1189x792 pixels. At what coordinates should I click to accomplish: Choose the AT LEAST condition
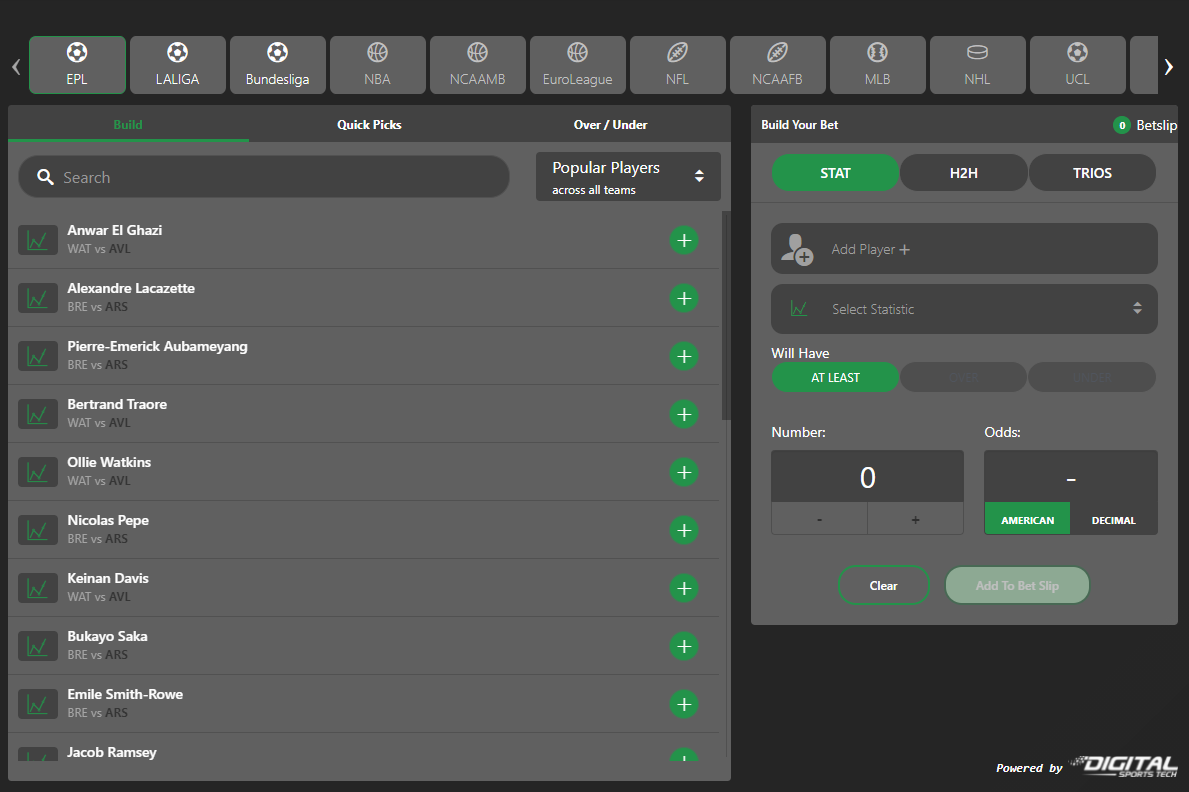pos(835,378)
